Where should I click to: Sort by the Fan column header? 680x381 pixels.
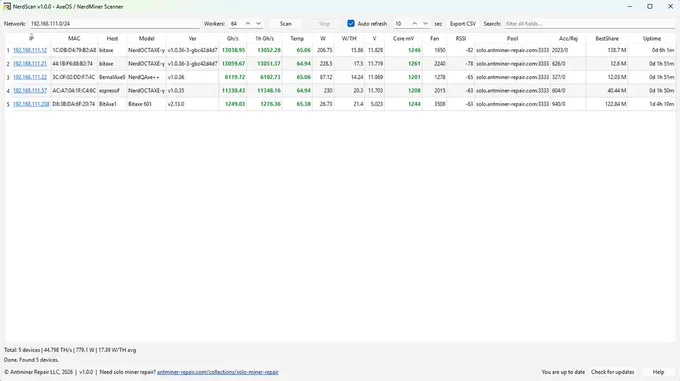[x=435, y=39]
